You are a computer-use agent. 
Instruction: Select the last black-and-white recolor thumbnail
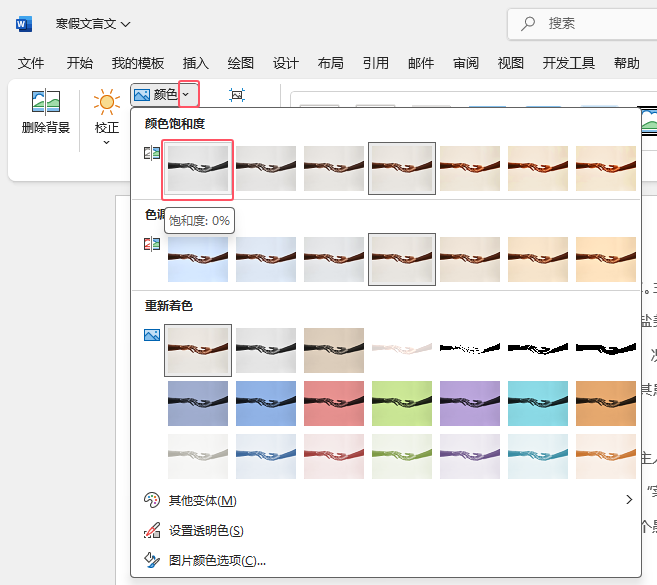tap(606, 350)
